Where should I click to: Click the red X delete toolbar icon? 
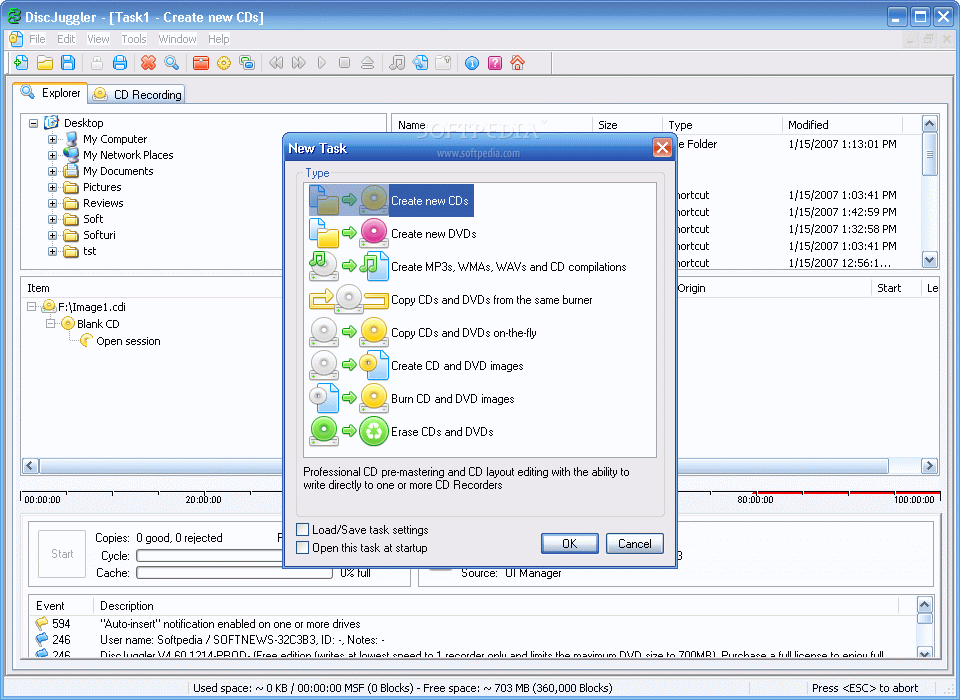click(x=148, y=62)
